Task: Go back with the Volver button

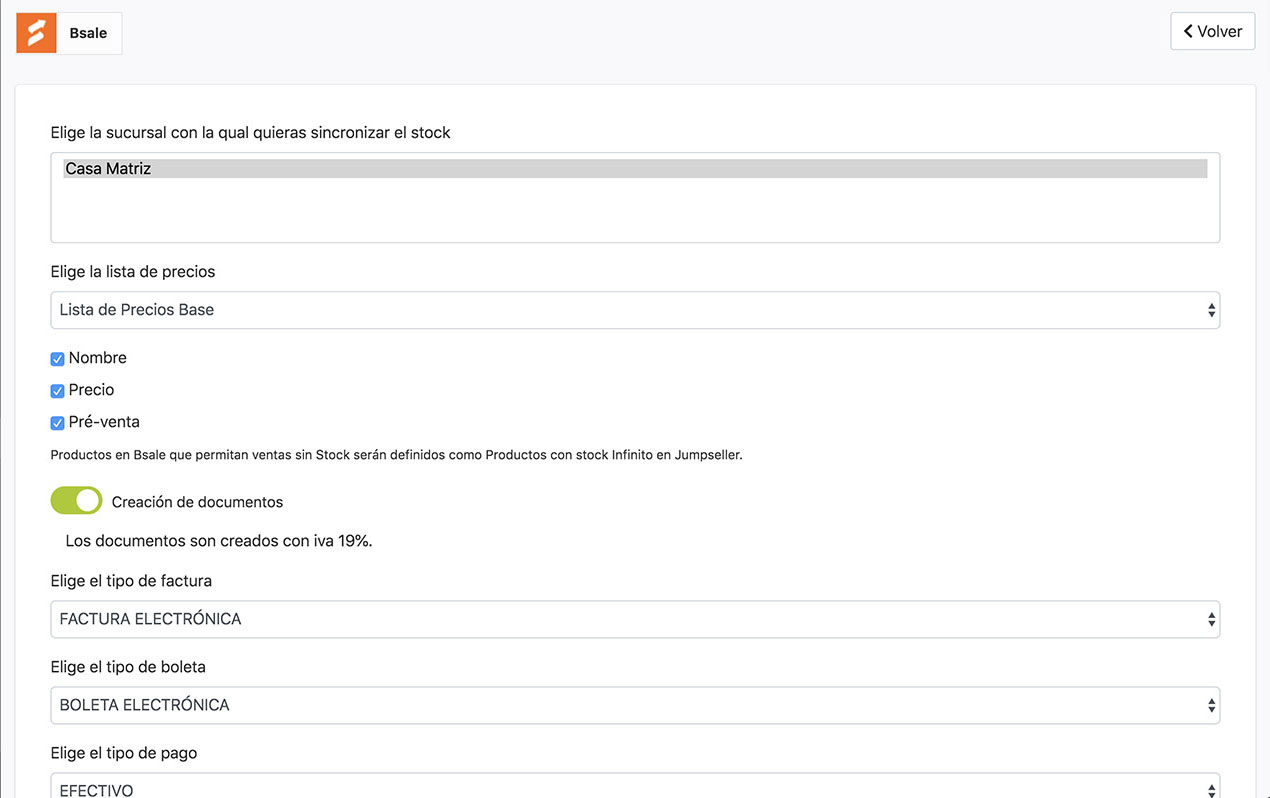Action: pos(1212,31)
